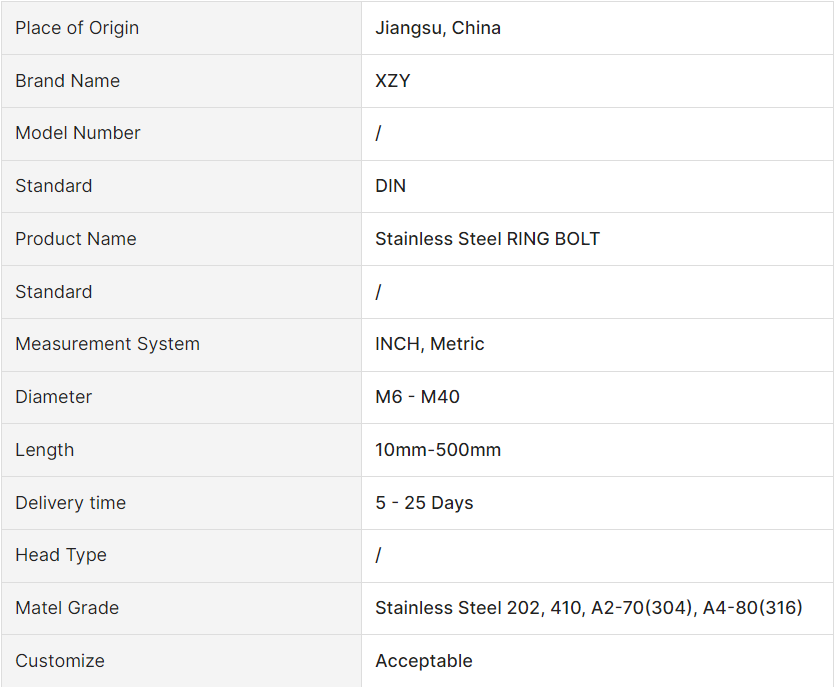Click the "Measurement System" label
Viewport: 835px width, 687px height.
[108, 344]
